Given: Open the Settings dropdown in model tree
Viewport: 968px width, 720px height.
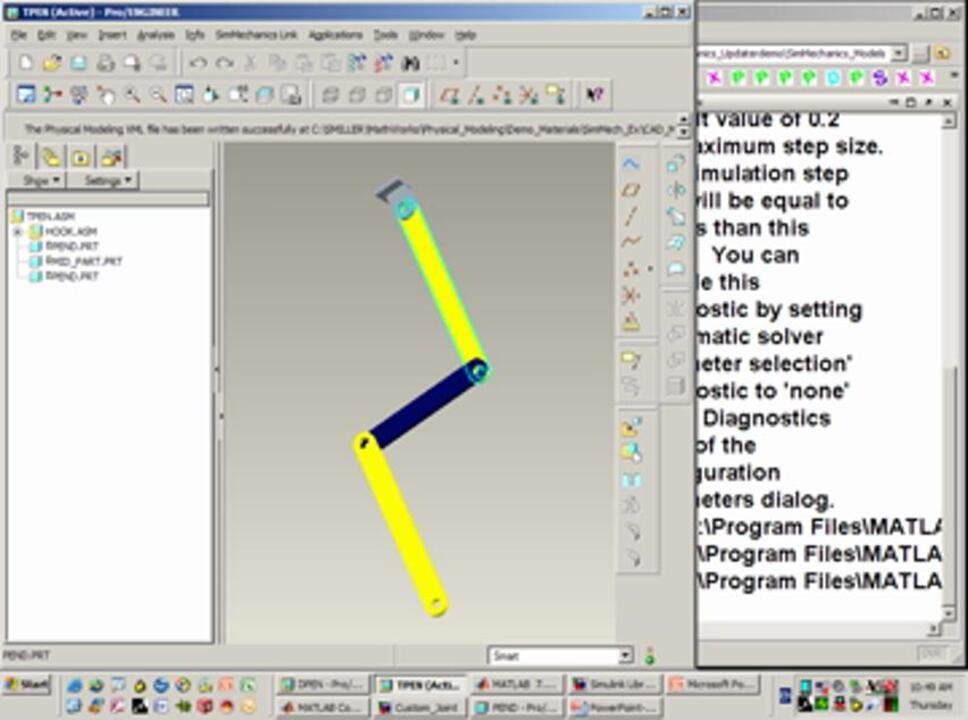Looking at the screenshot, I should [108, 181].
